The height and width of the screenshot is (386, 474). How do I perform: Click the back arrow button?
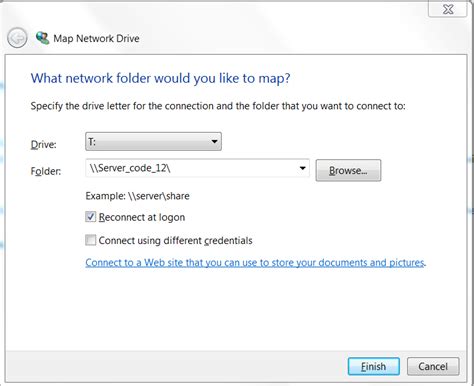(17, 38)
